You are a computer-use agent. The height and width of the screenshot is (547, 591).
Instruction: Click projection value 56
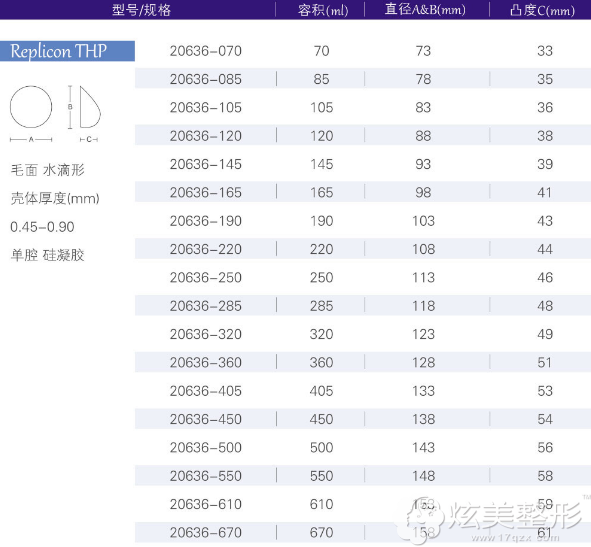(545, 447)
